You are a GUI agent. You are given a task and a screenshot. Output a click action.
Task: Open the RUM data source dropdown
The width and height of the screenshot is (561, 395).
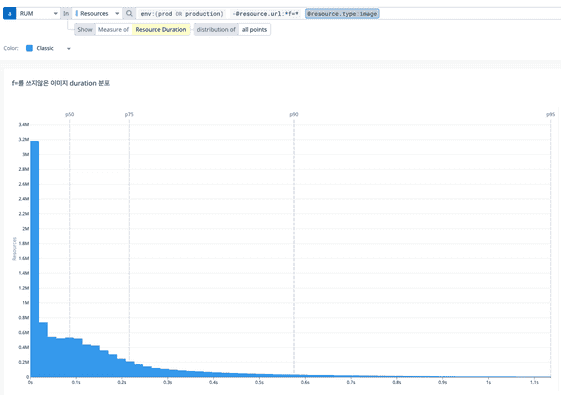(38, 14)
